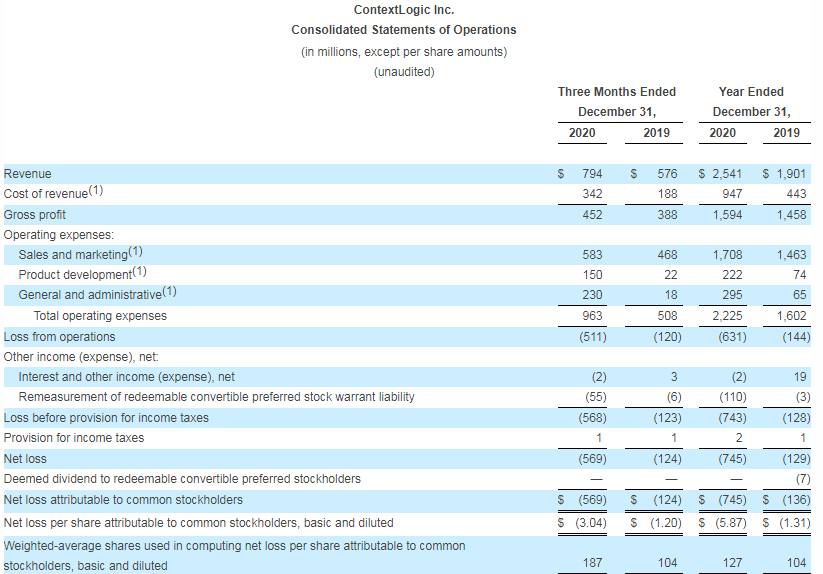This screenshot has height=574, width=823.
Task: Click the Product development value 150
Action: [592, 274]
